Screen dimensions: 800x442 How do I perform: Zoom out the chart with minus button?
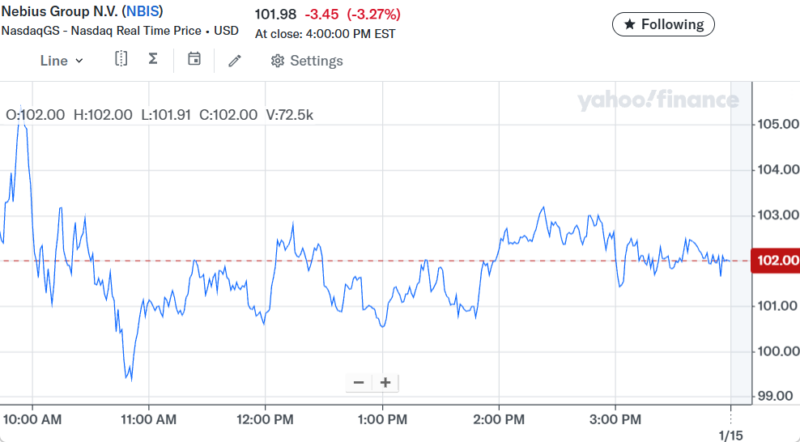coord(359,382)
